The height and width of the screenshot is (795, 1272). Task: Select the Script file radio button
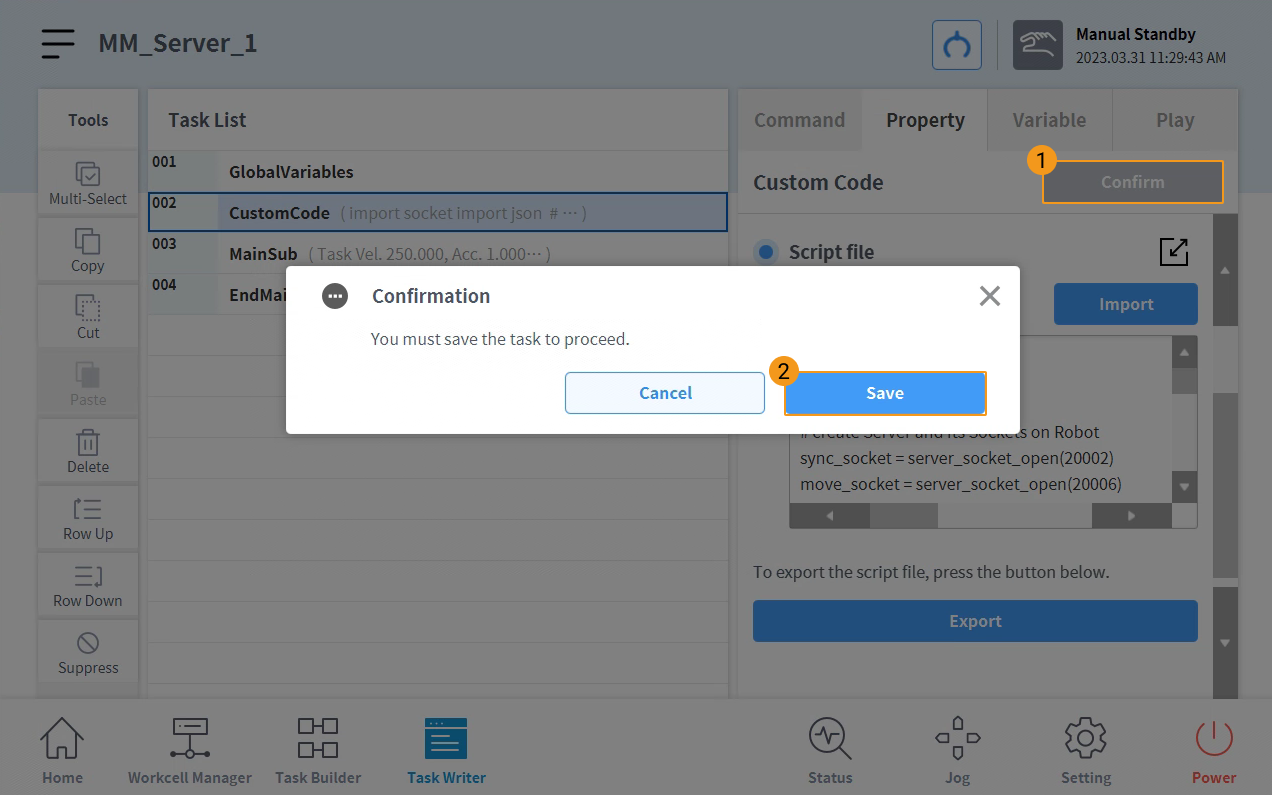766,252
